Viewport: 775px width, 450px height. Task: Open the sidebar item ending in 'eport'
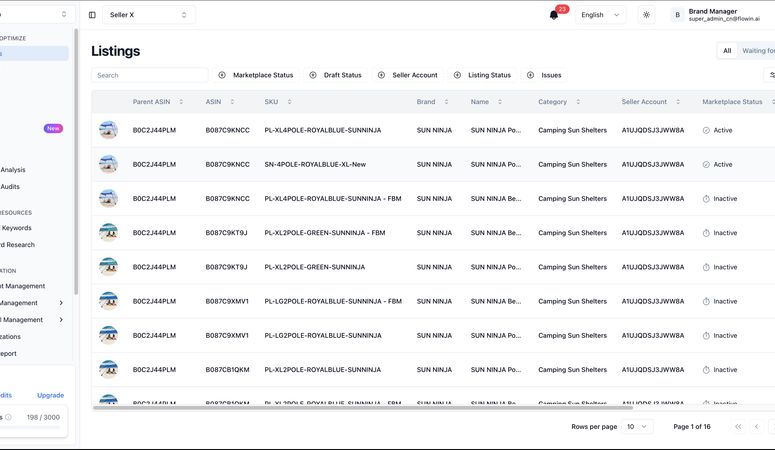tap(8, 354)
